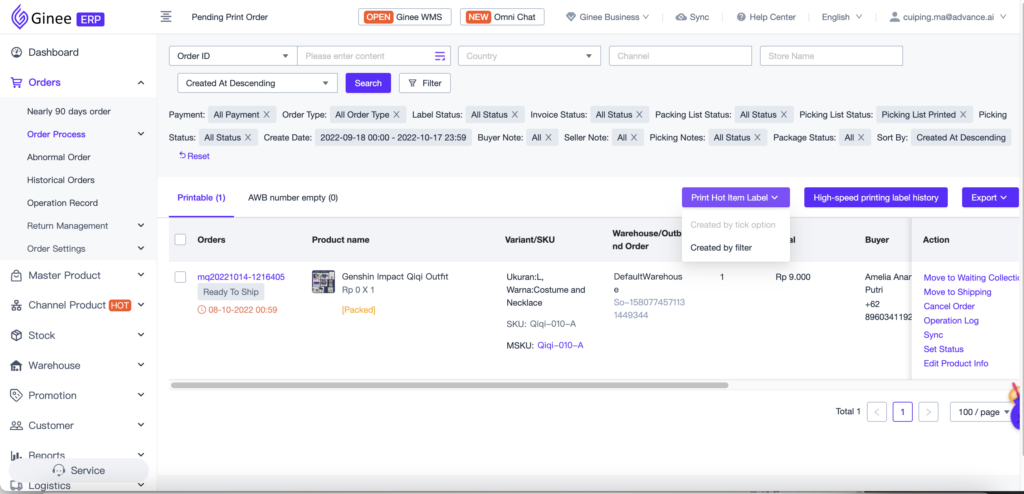The width and height of the screenshot is (1024, 494).
Task: Switch to the Printable (1) tab
Action: click(201, 197)
